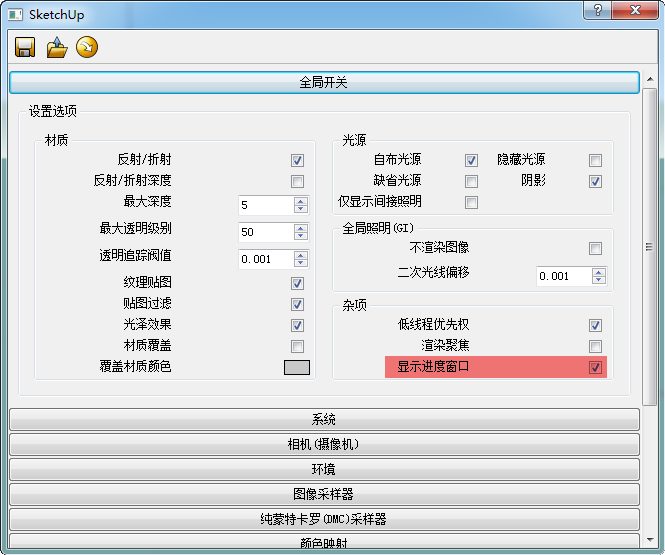Enable the 材质覆盖 checkbox

point(297,346)
